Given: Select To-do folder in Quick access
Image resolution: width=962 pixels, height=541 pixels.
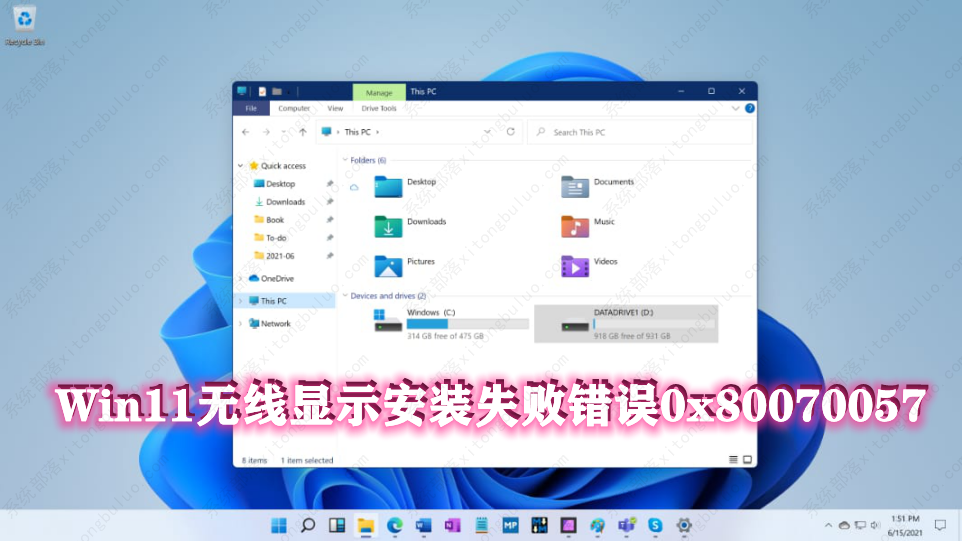Looking at the screenshot, I should [276, 238].
